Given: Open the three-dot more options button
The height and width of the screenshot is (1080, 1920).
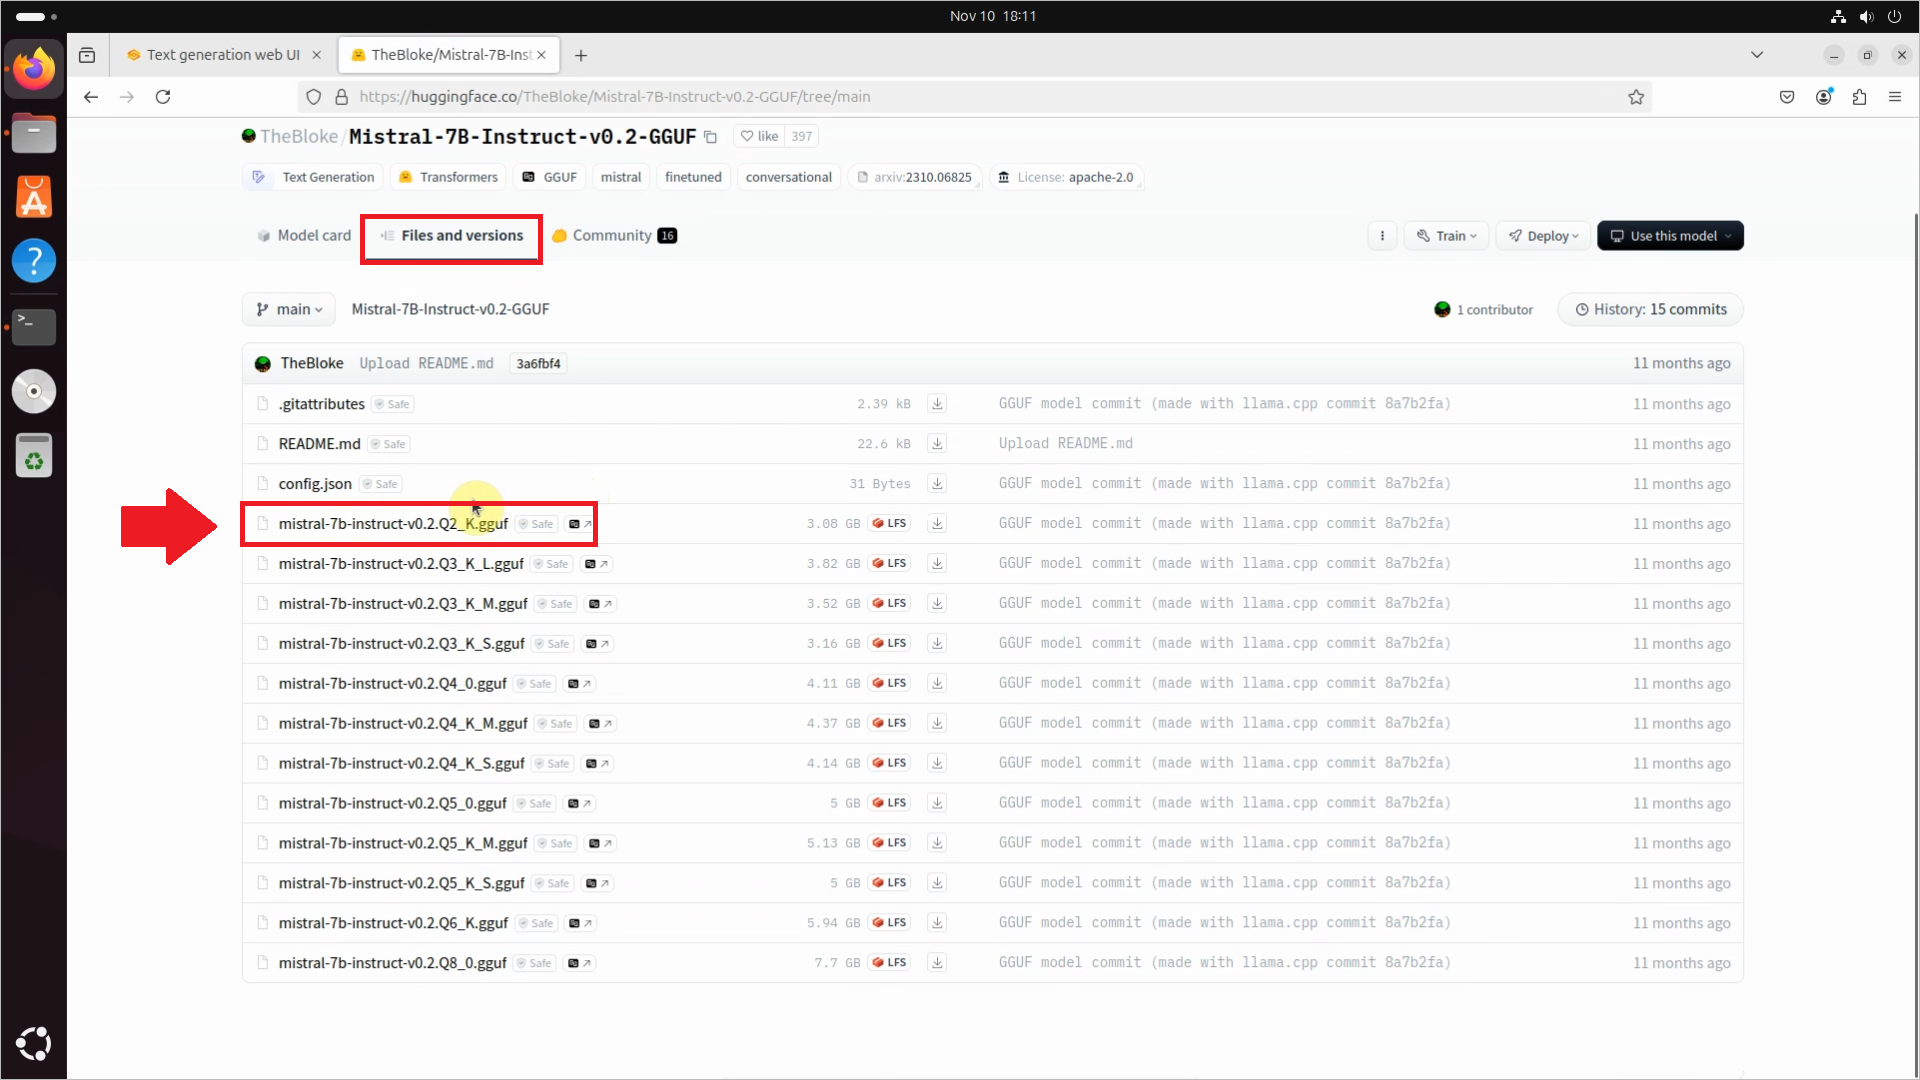Looking at the screenshot, I should [1382, 236].
